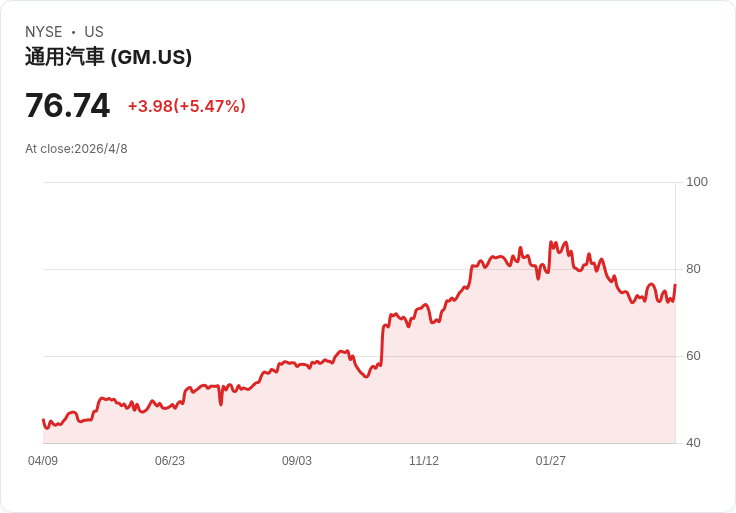Click the 100 price axis label
Viewport: 736px width, 513px height.
point(697,182)
